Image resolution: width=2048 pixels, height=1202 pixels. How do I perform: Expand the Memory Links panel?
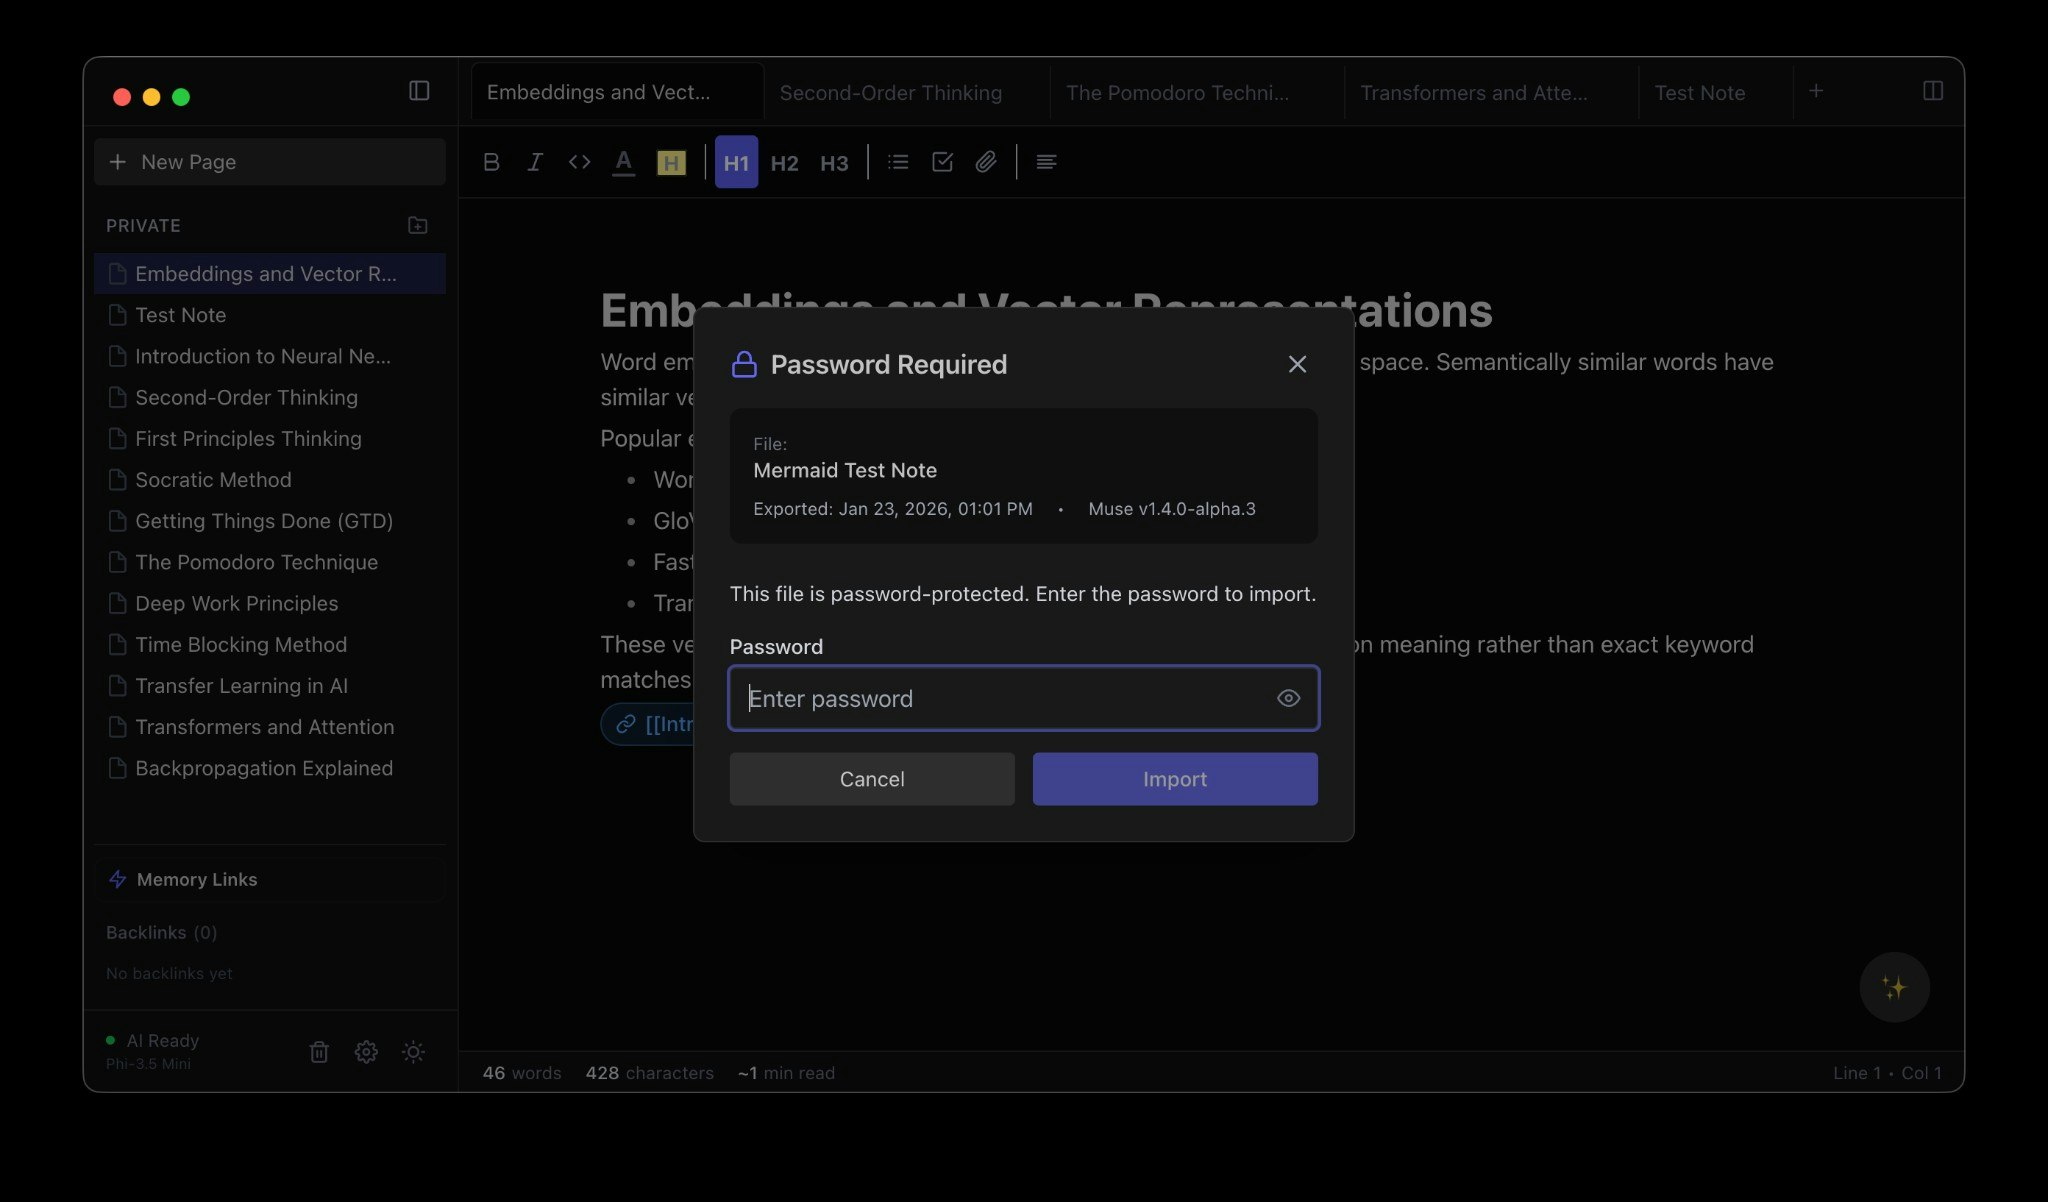[x=197, y=879]
